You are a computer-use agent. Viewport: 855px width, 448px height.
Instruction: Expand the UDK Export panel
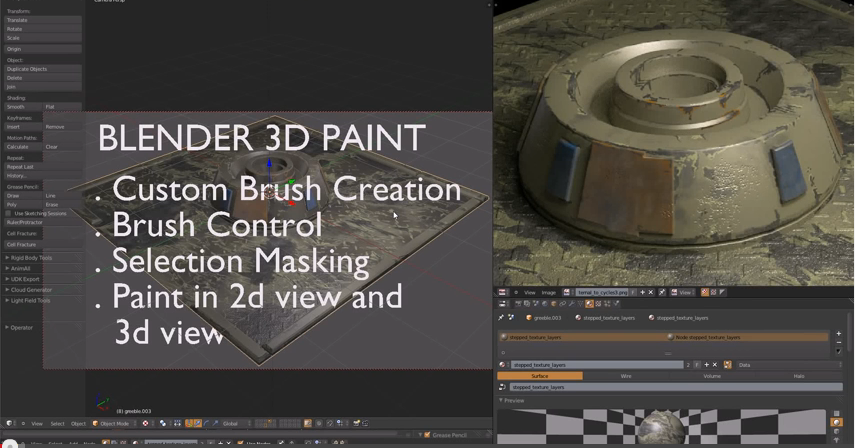point(23,279)
